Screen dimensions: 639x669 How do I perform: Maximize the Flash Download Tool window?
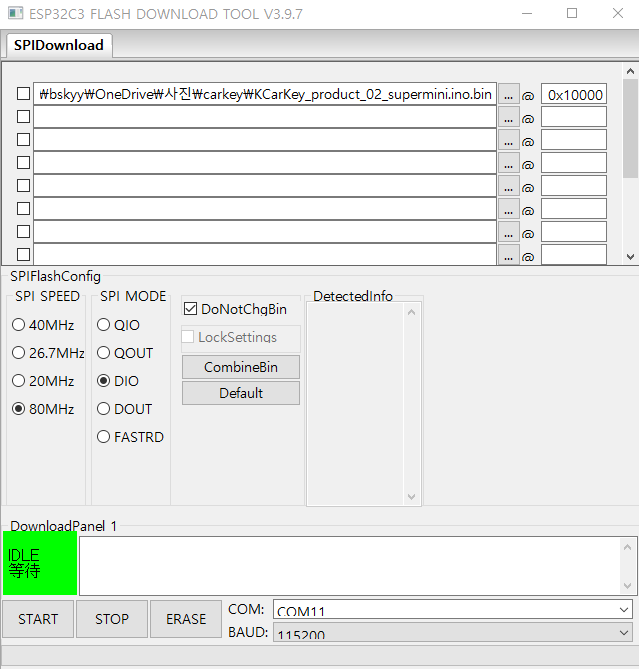pyautogui.click(x=572, y=14)
